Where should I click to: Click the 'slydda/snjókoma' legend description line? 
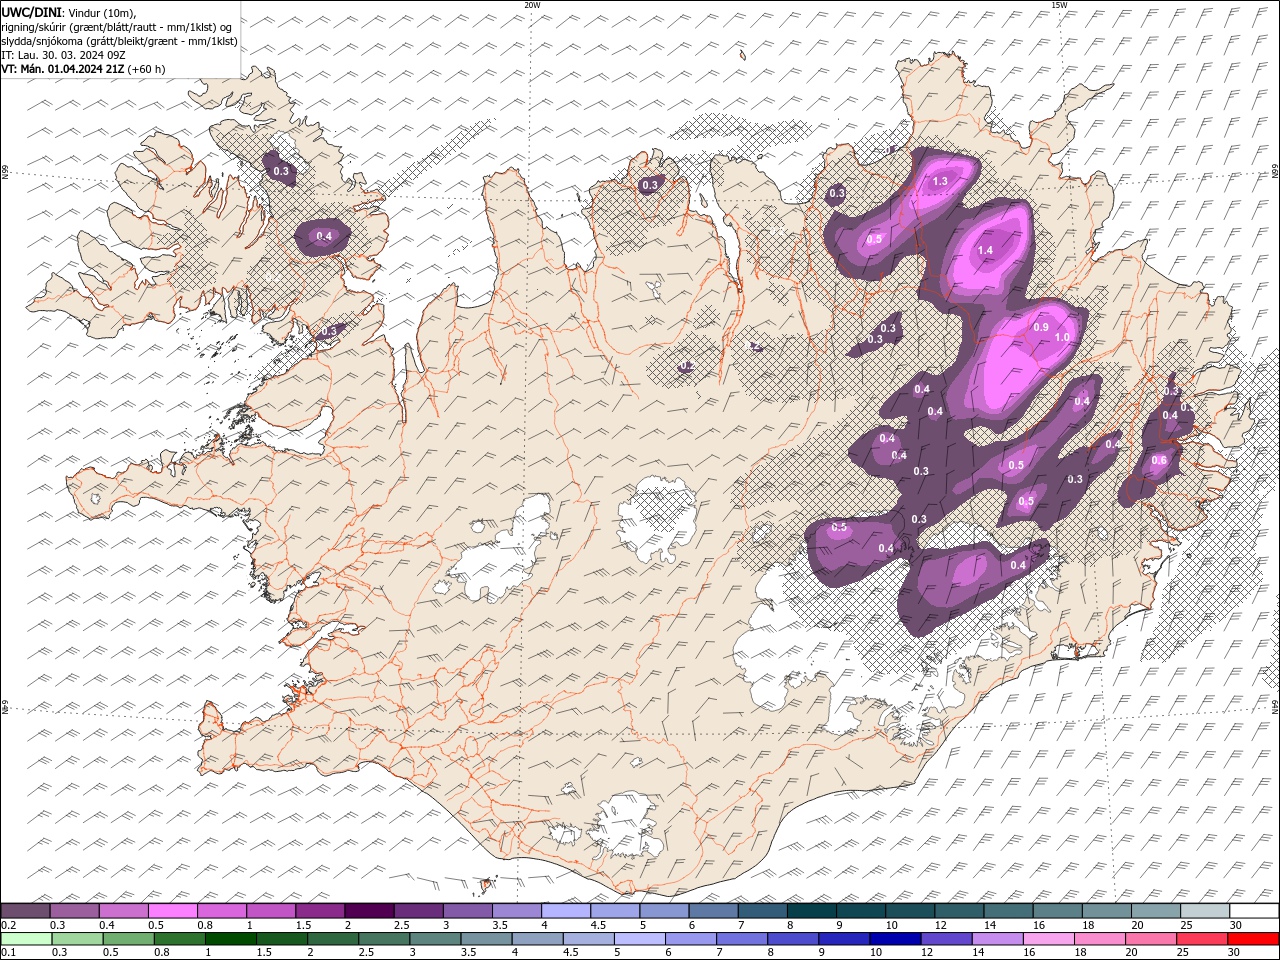[120, 40]
